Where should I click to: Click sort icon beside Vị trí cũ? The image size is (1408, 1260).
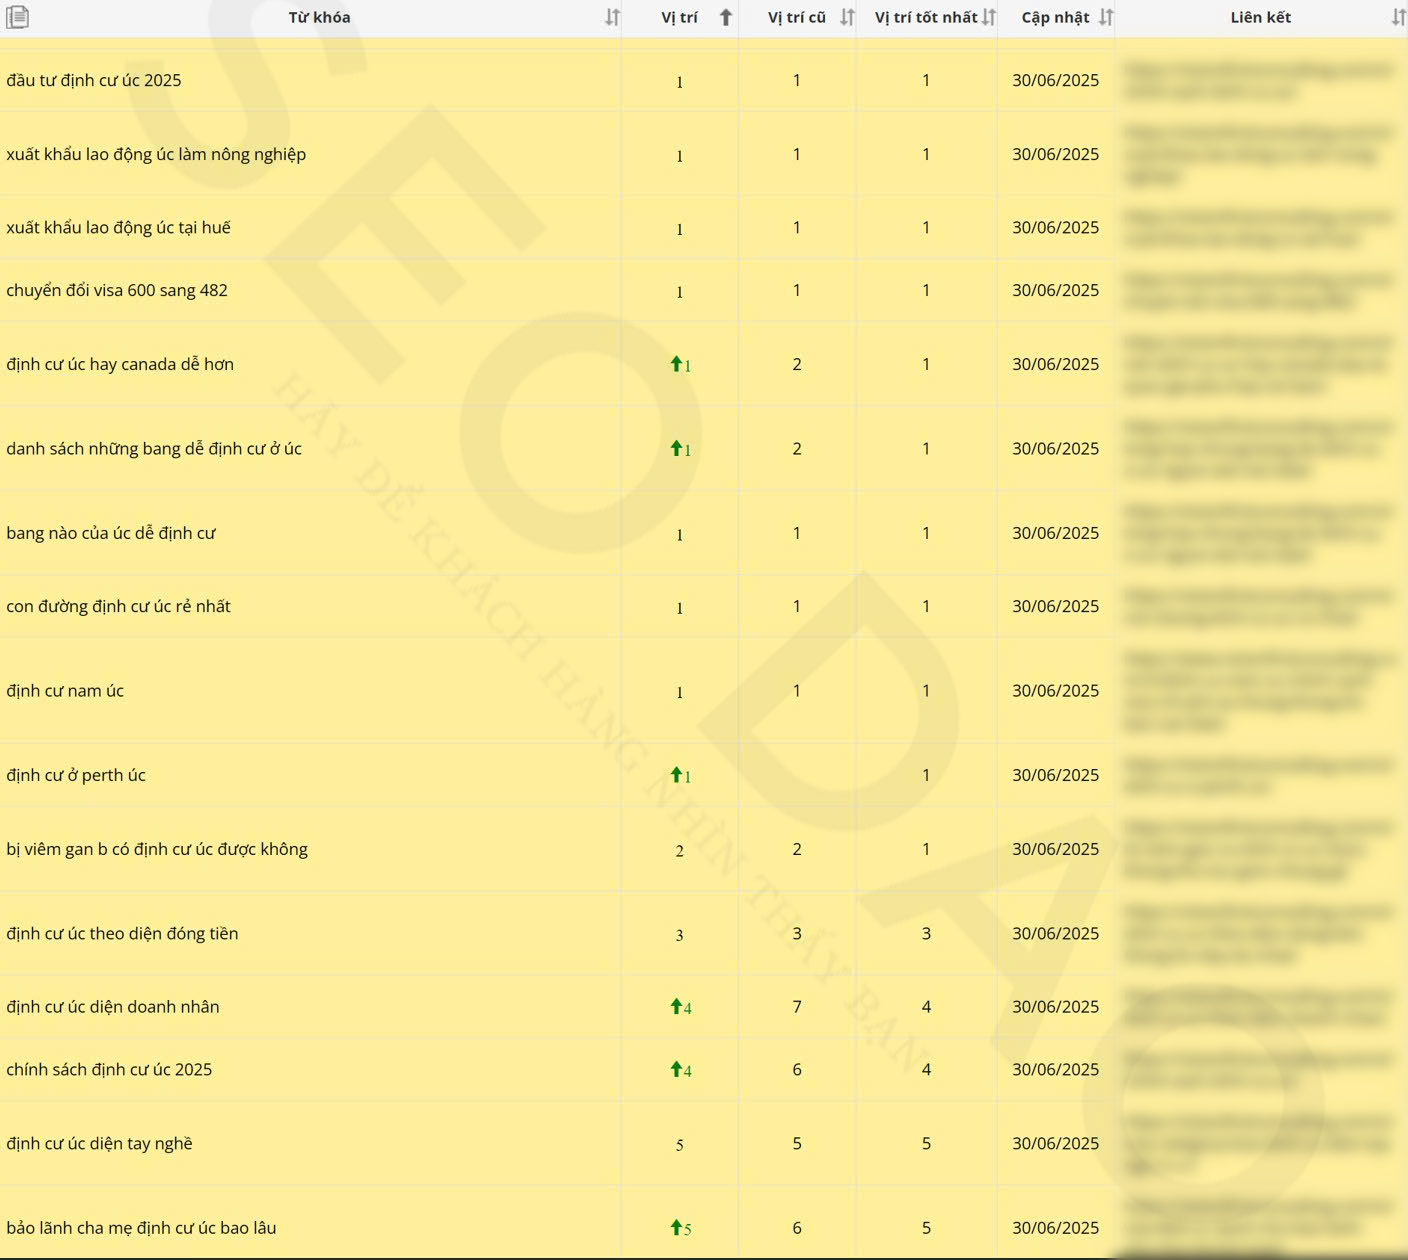[847, 17]
